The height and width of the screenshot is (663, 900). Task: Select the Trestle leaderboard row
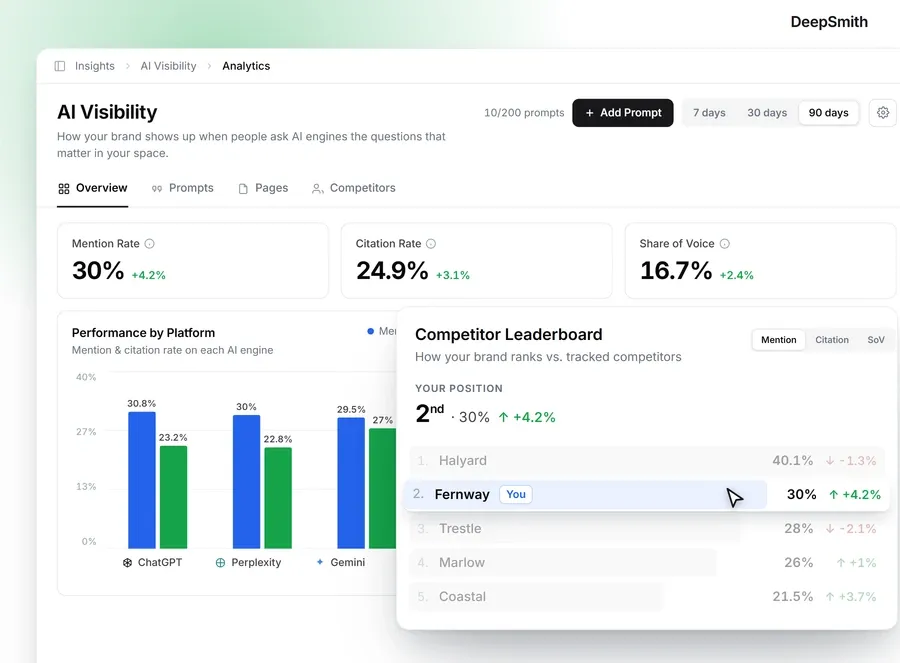click(x=647, y=529)
